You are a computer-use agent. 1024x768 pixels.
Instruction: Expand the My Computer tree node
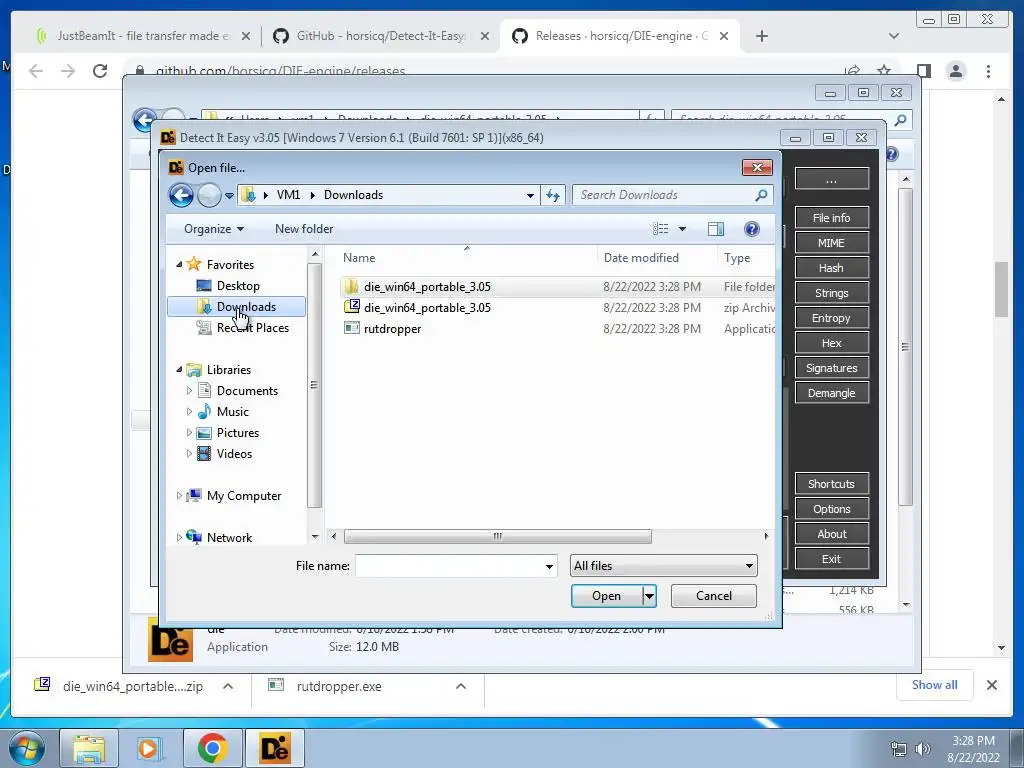[x=179, y=496]
